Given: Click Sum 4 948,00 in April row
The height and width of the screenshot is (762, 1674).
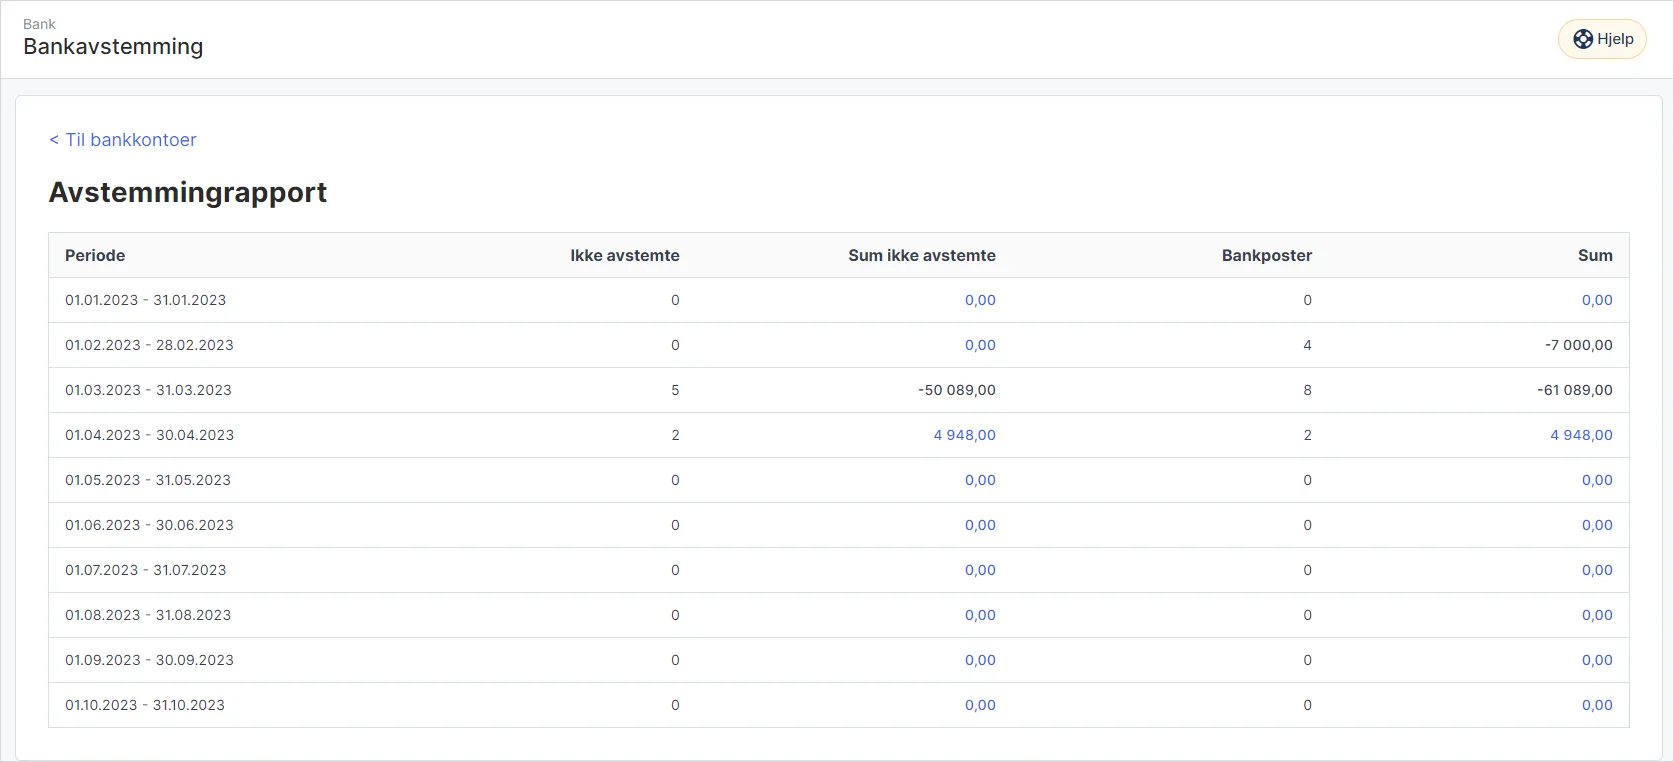Looking at the screenshot, I should pos(1581,435).
